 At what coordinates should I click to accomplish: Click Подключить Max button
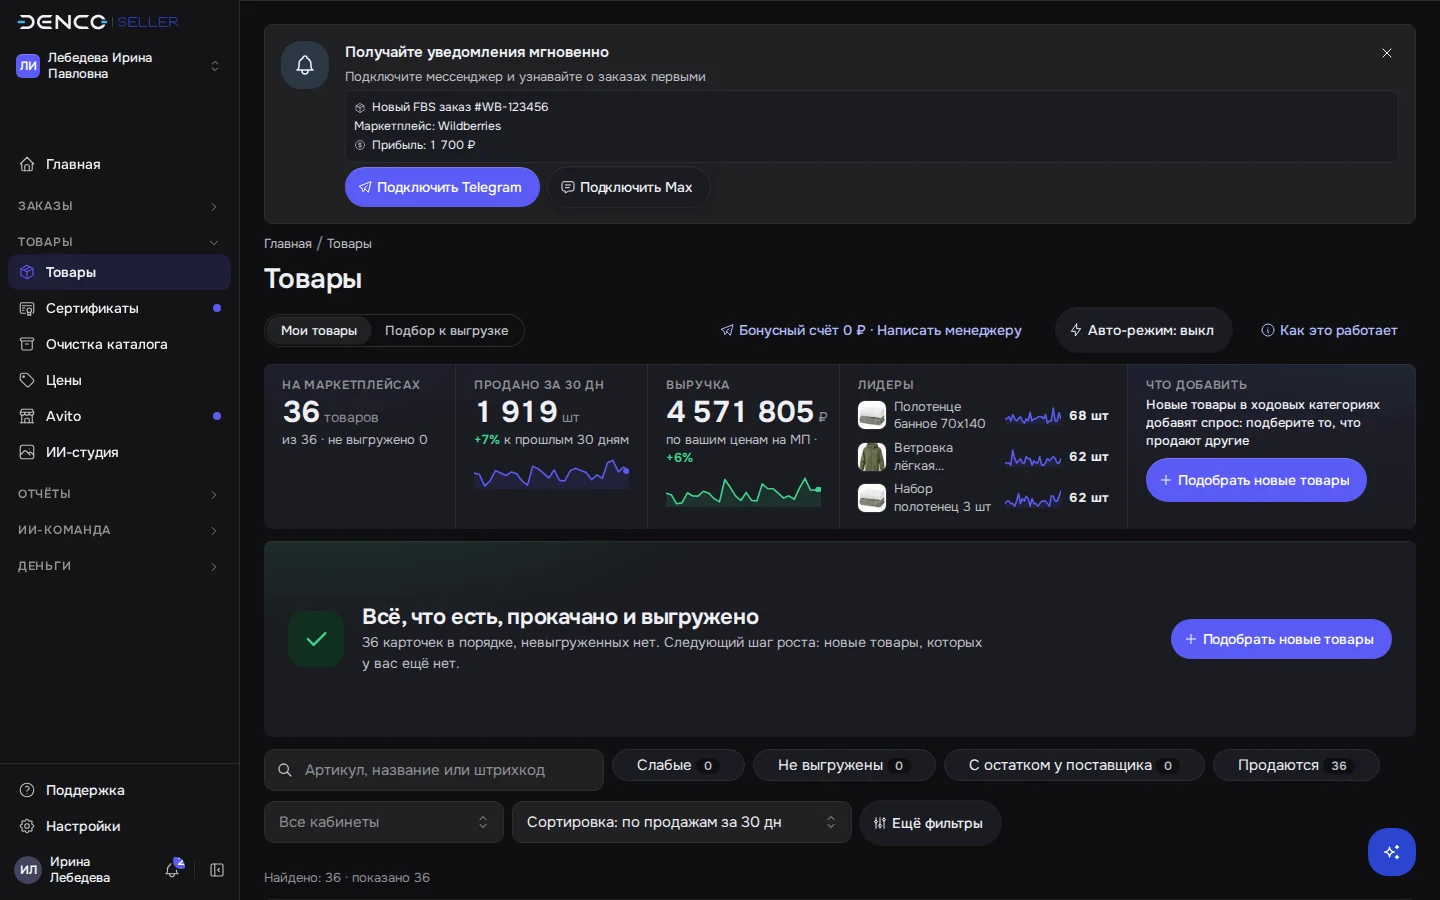(x=629, y=187)
